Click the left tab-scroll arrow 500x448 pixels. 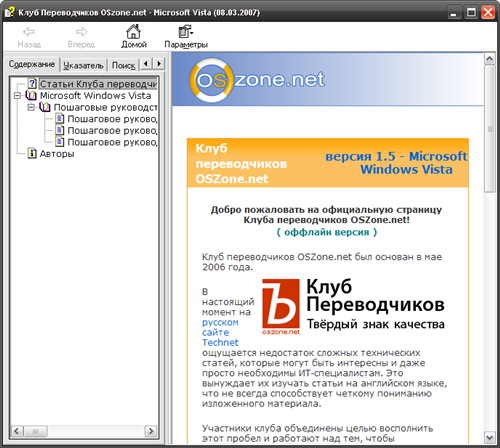pos(146,63)
